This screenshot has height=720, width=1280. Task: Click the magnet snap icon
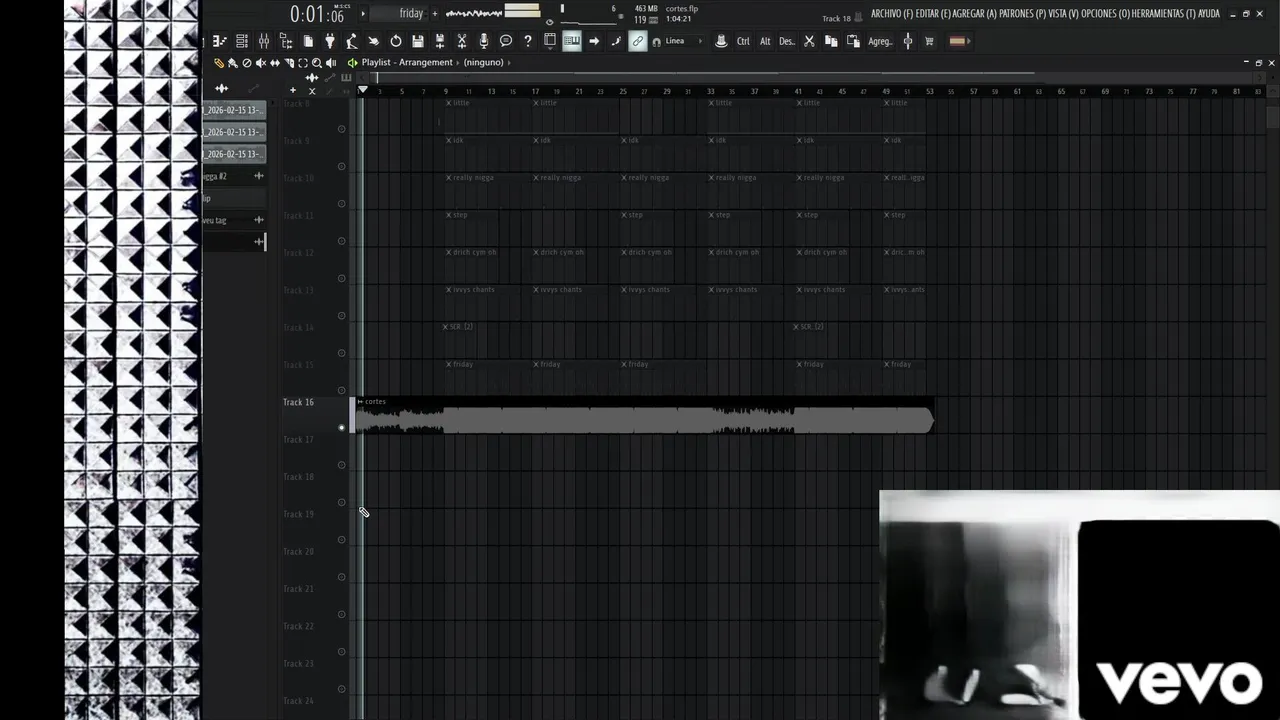656,42
